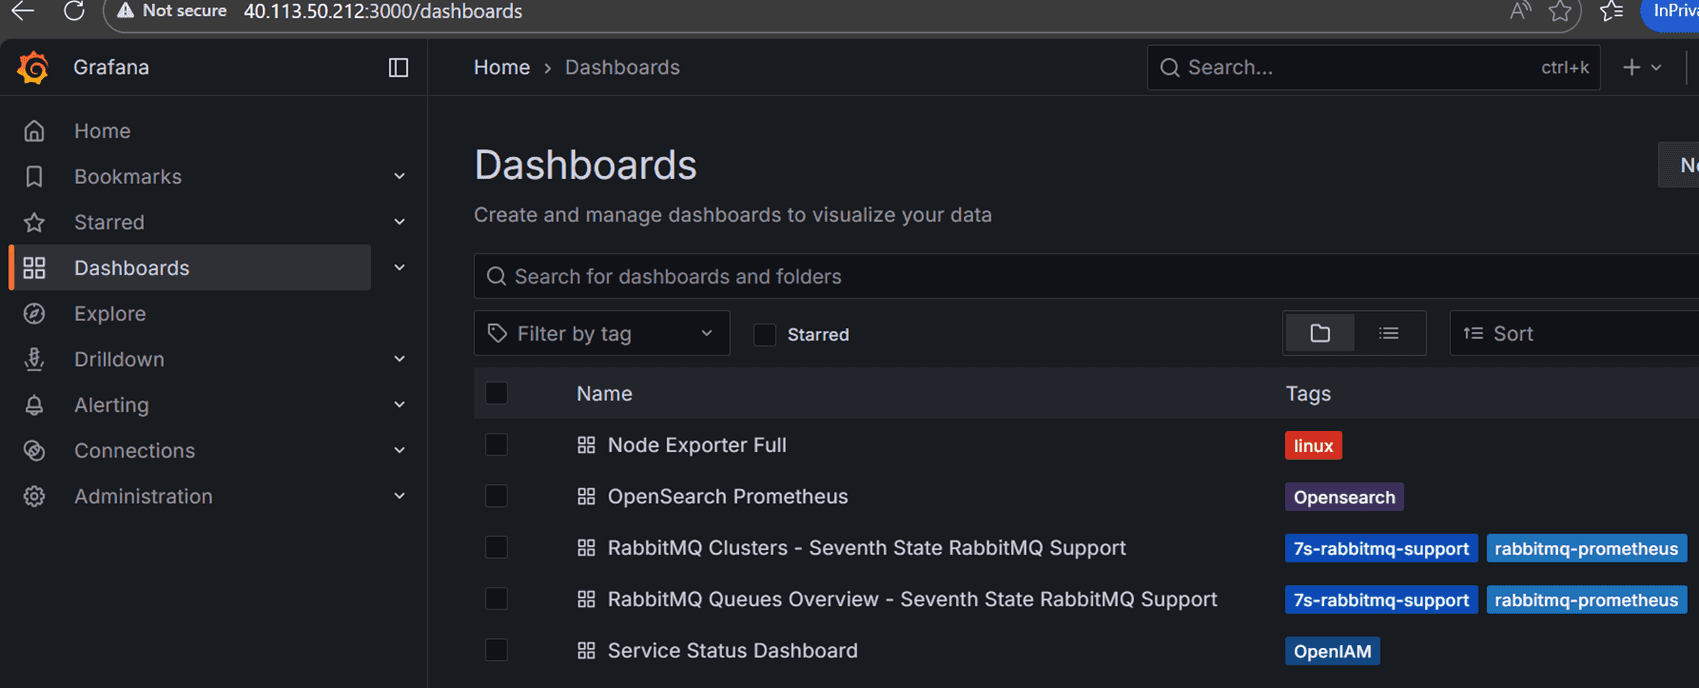Open Explore from the sidebar compass icon
The image size is (1699, 688).
click(34, 314)
